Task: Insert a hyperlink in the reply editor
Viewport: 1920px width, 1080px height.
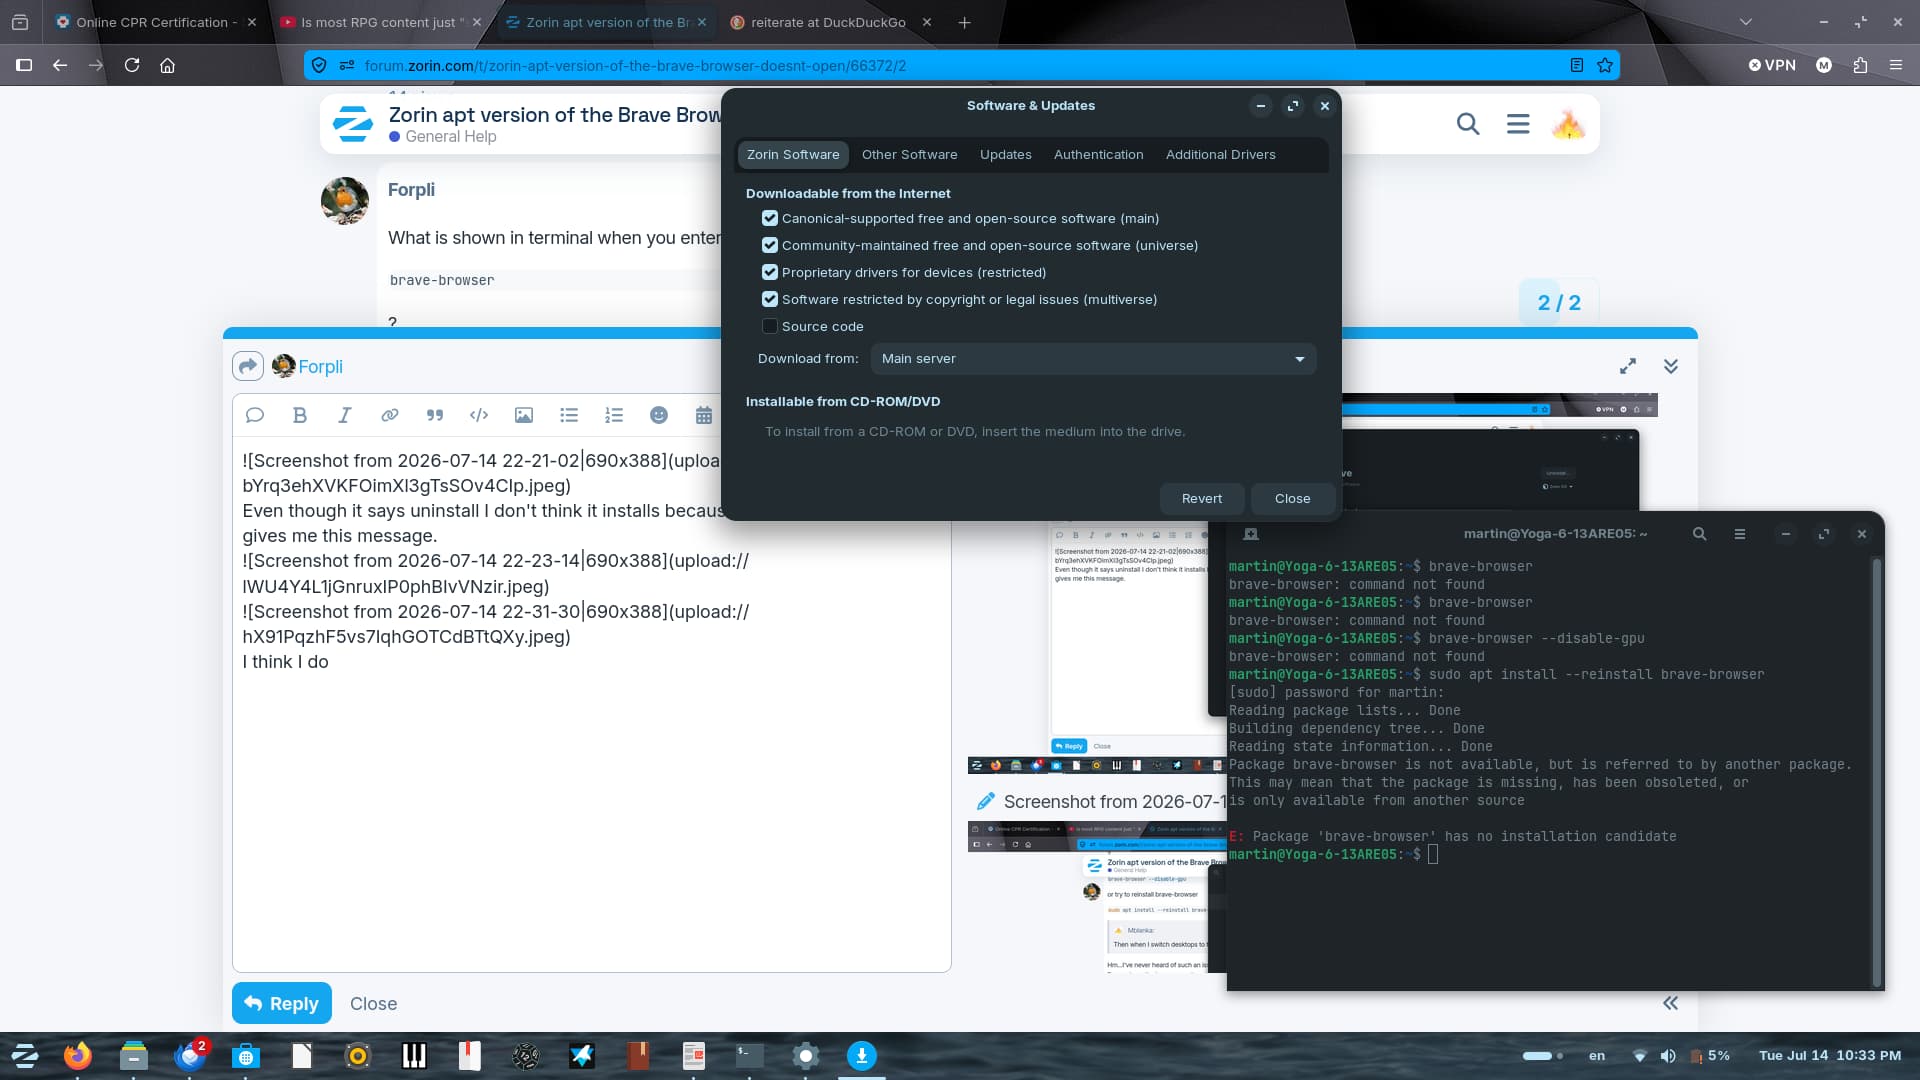Action: point(389,415)
